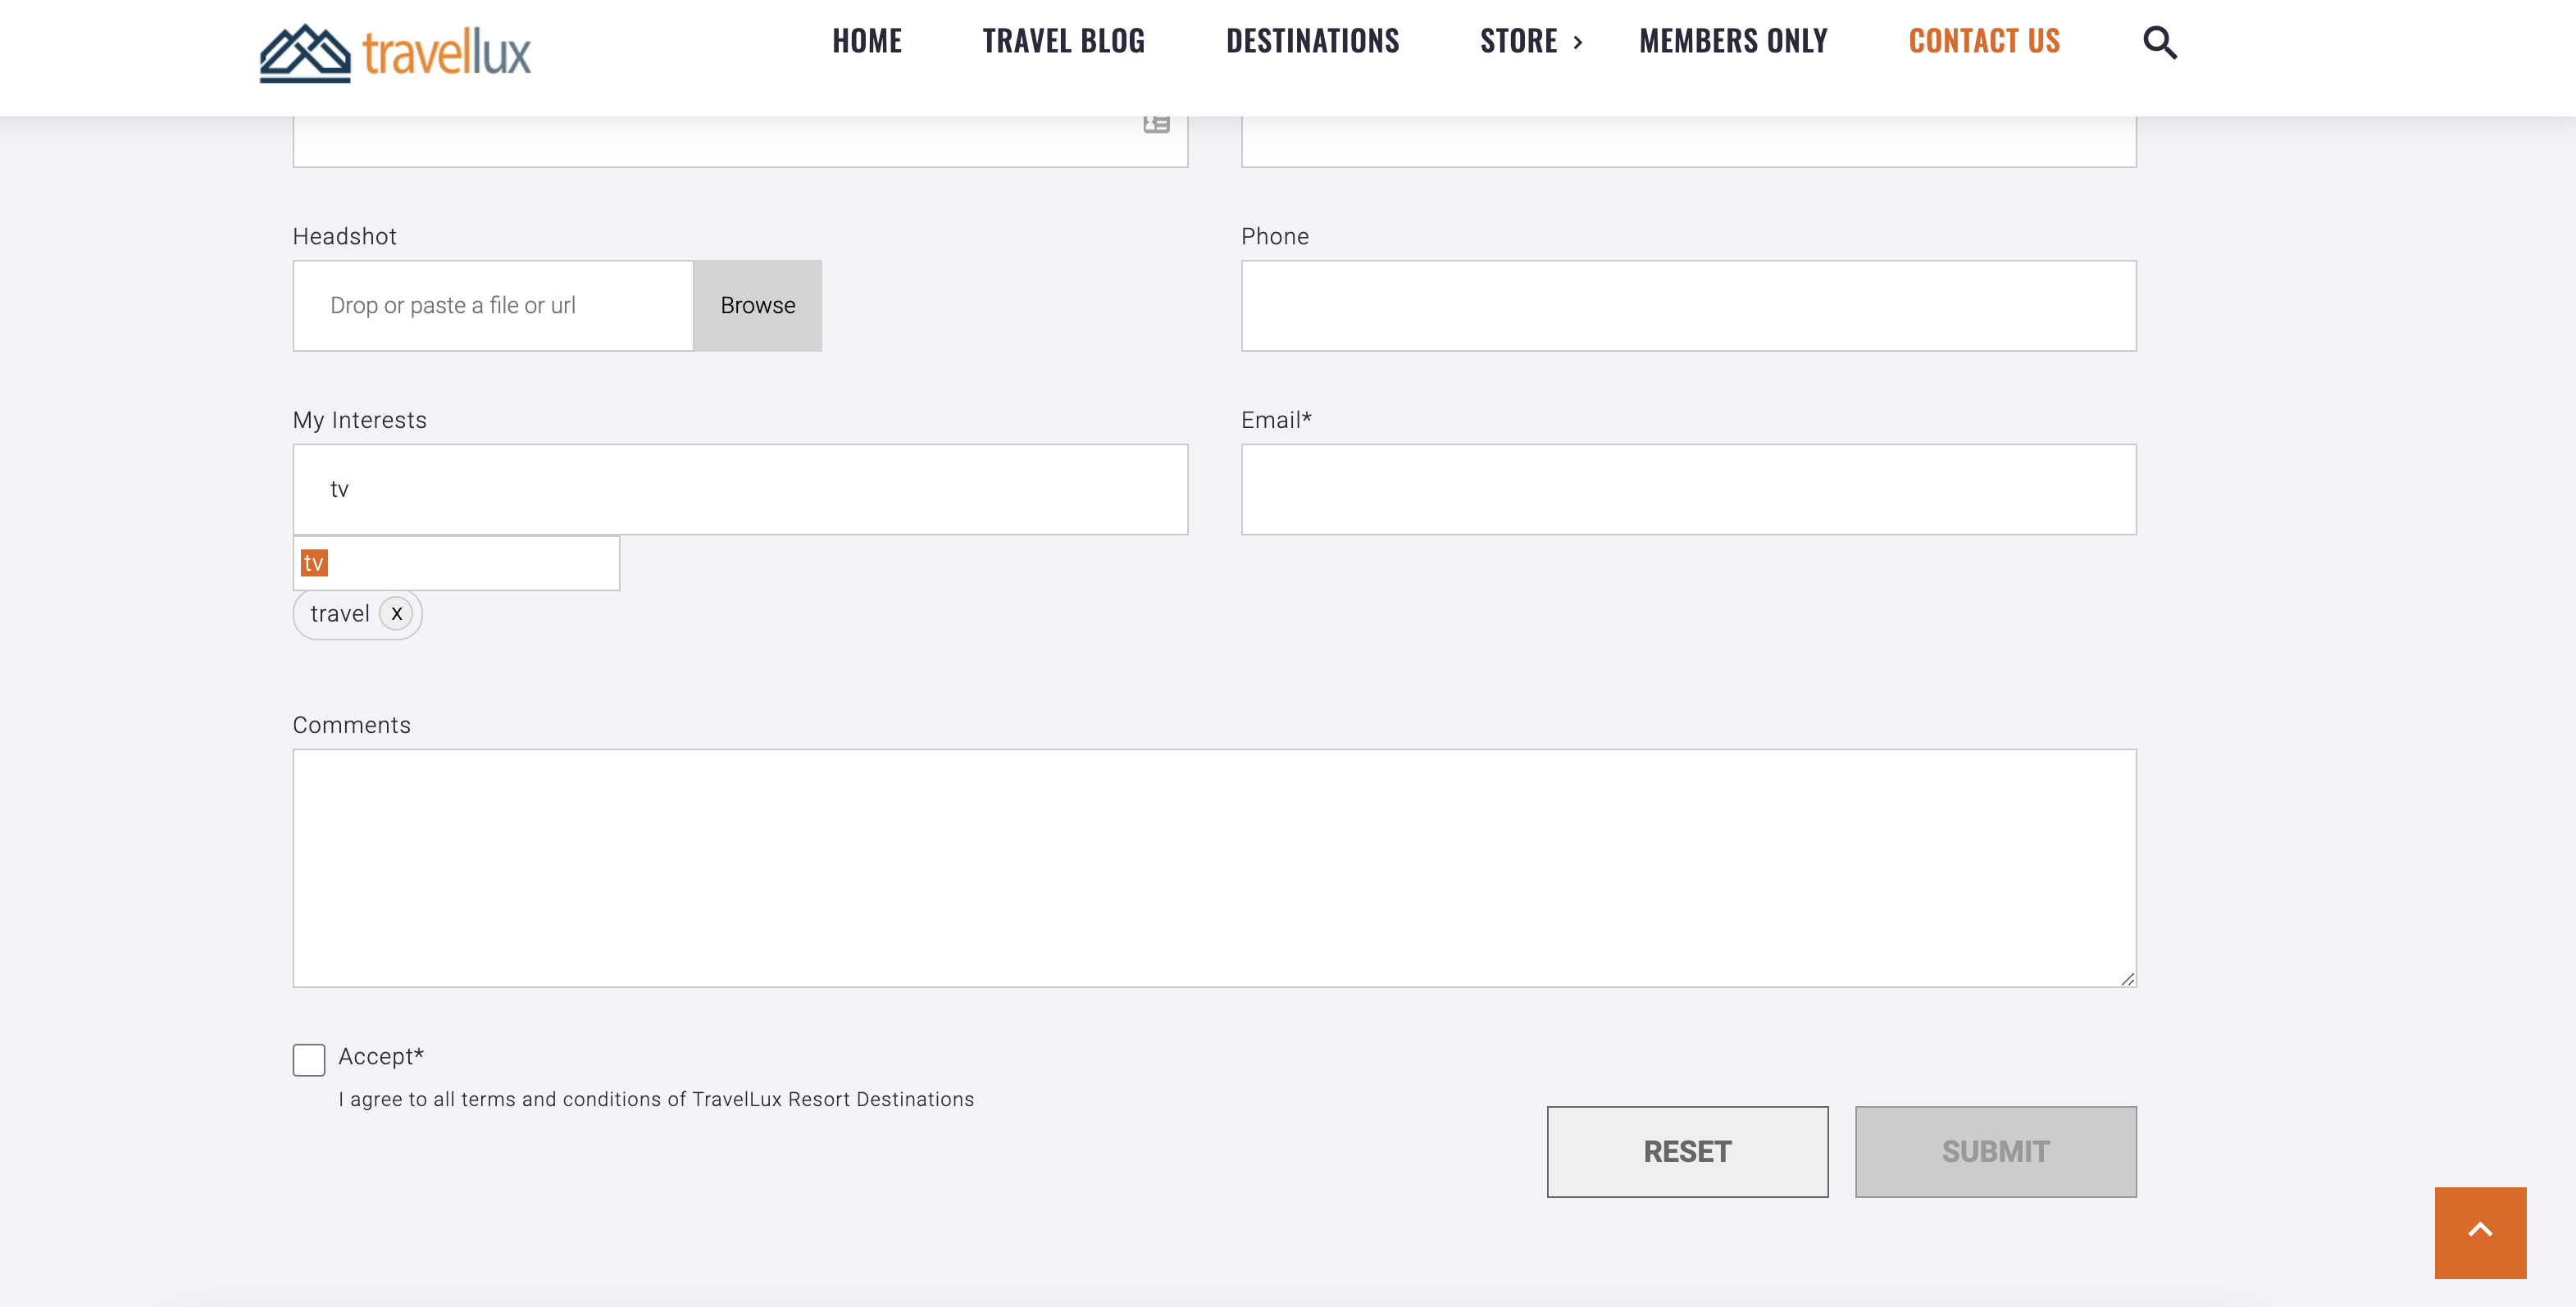Click the drop or paste file field

[x=490, y=305]
